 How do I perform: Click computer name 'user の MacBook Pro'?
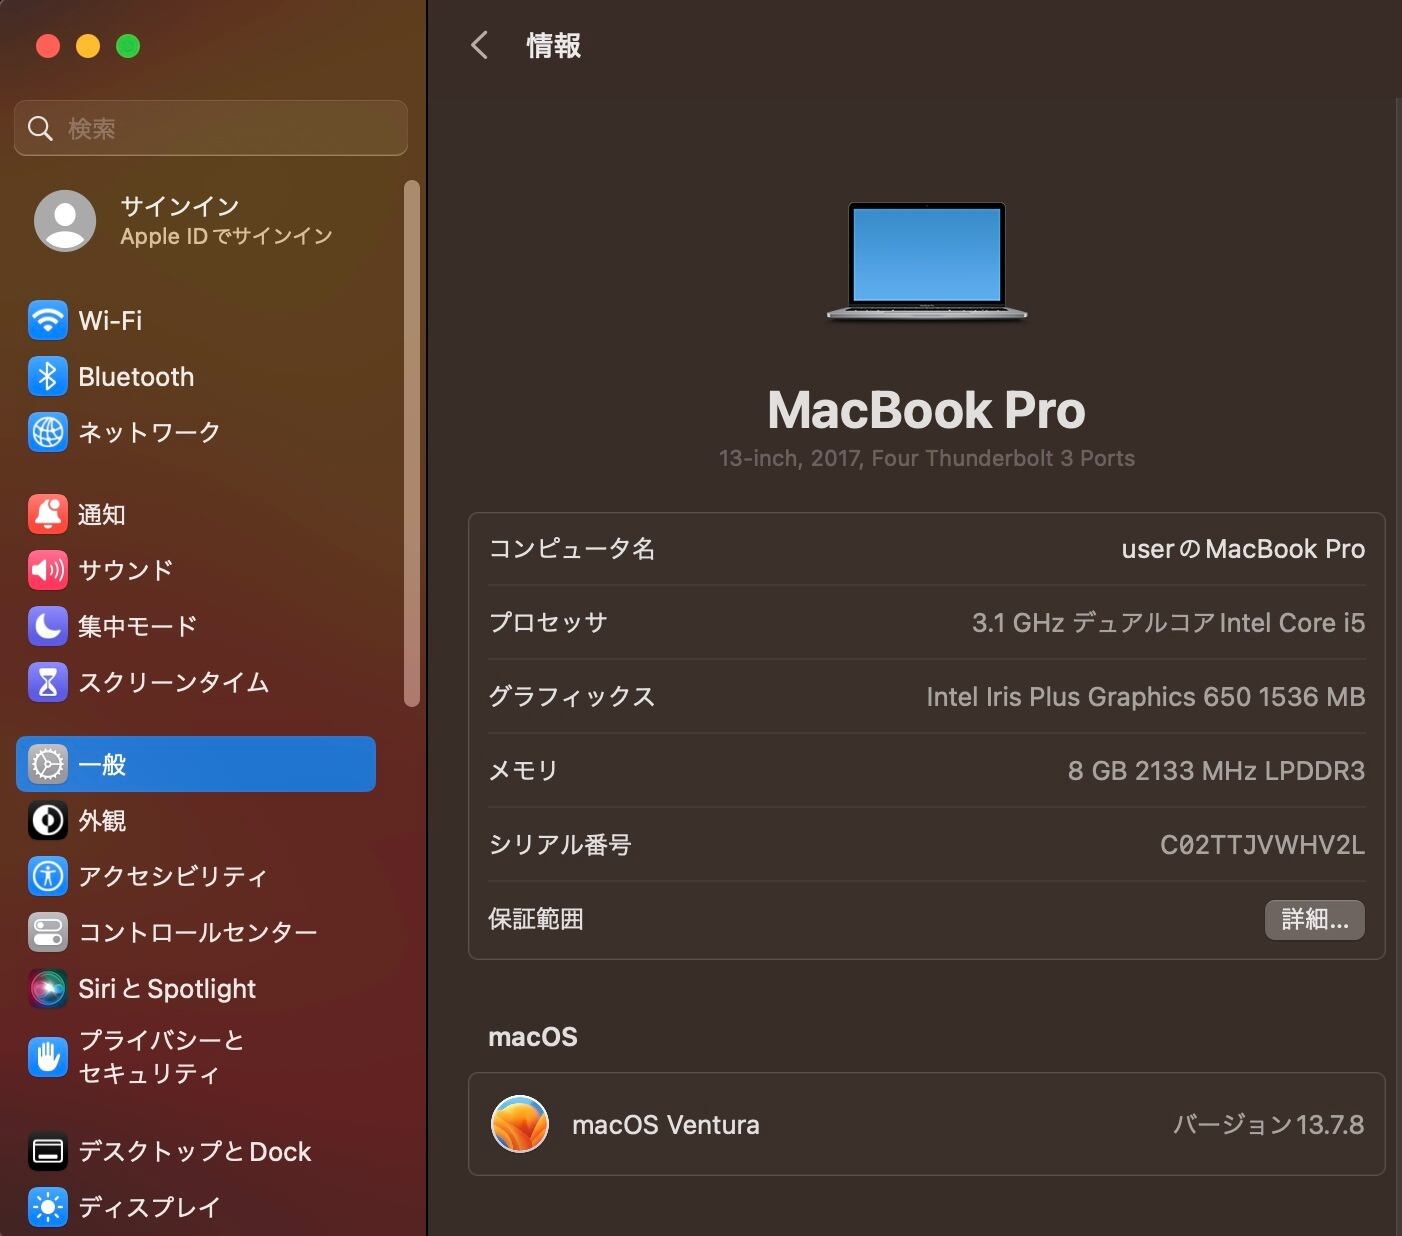tap(1243, 549)
